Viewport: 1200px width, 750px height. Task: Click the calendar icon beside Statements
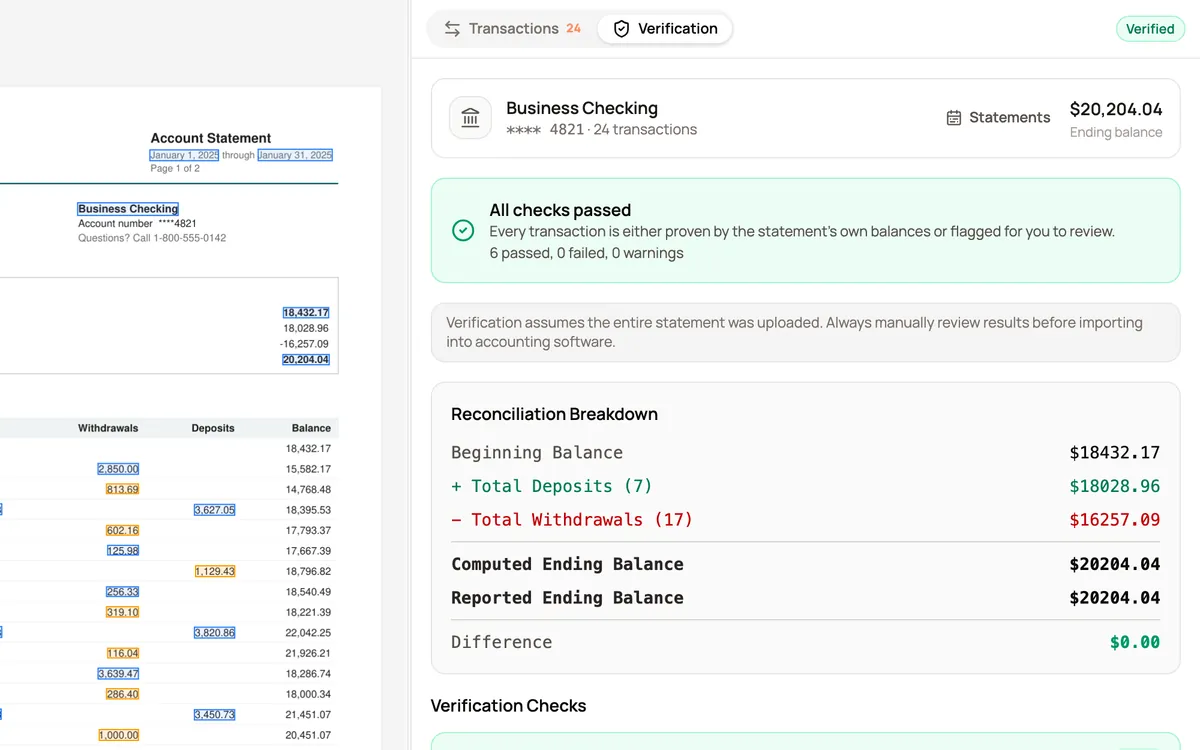click(954, 118)
